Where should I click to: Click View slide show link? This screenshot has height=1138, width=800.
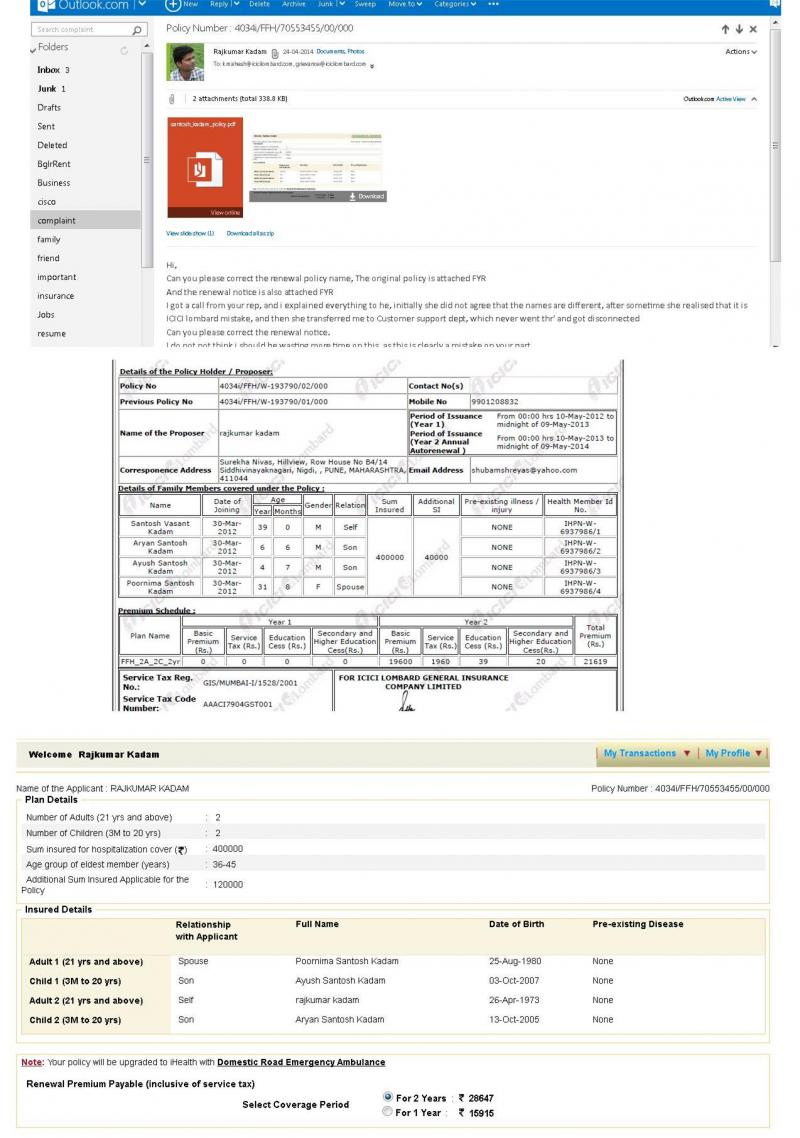[x=190, y=234]
